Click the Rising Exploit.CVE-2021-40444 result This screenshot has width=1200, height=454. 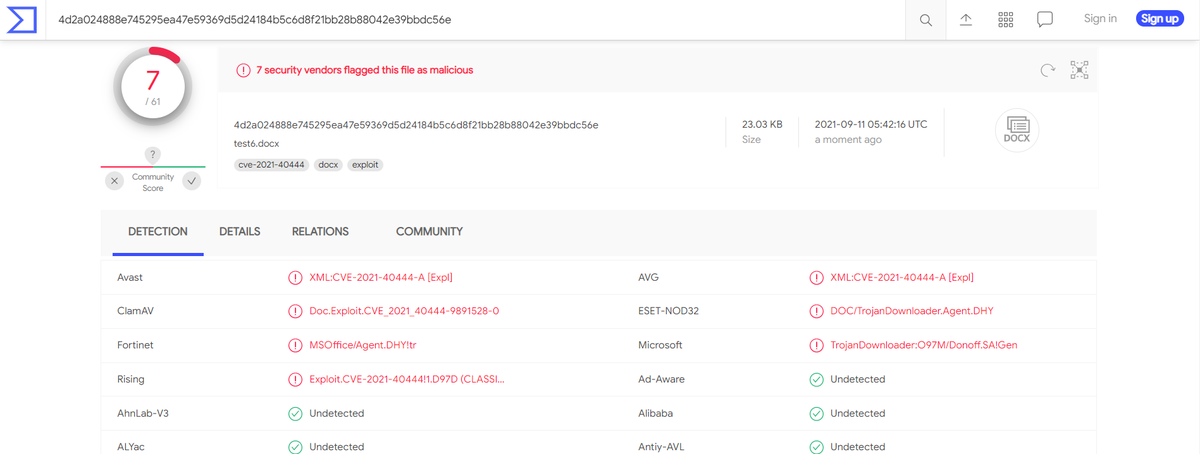(407, 379)
